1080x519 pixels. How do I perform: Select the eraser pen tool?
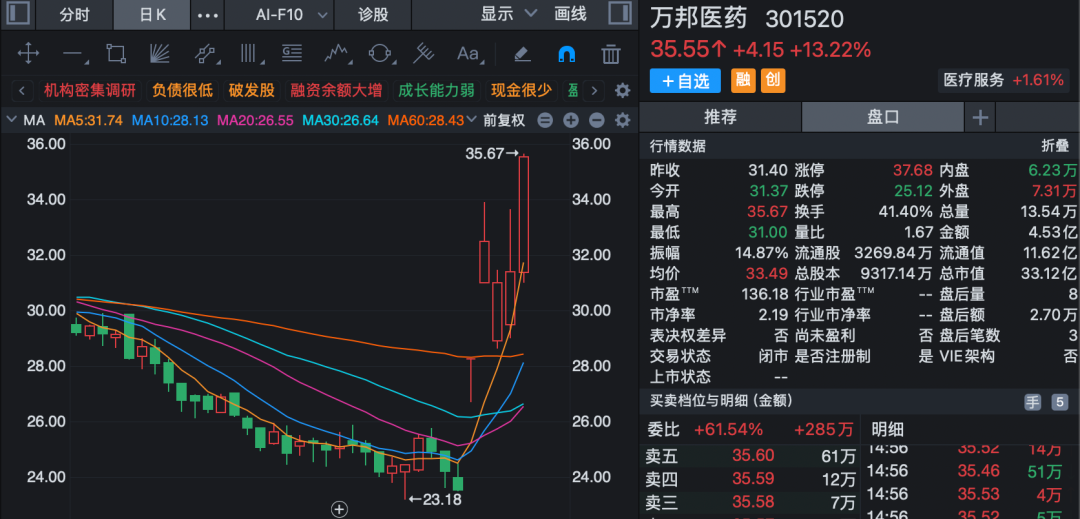pyautogui.click(x=522, y=53)
